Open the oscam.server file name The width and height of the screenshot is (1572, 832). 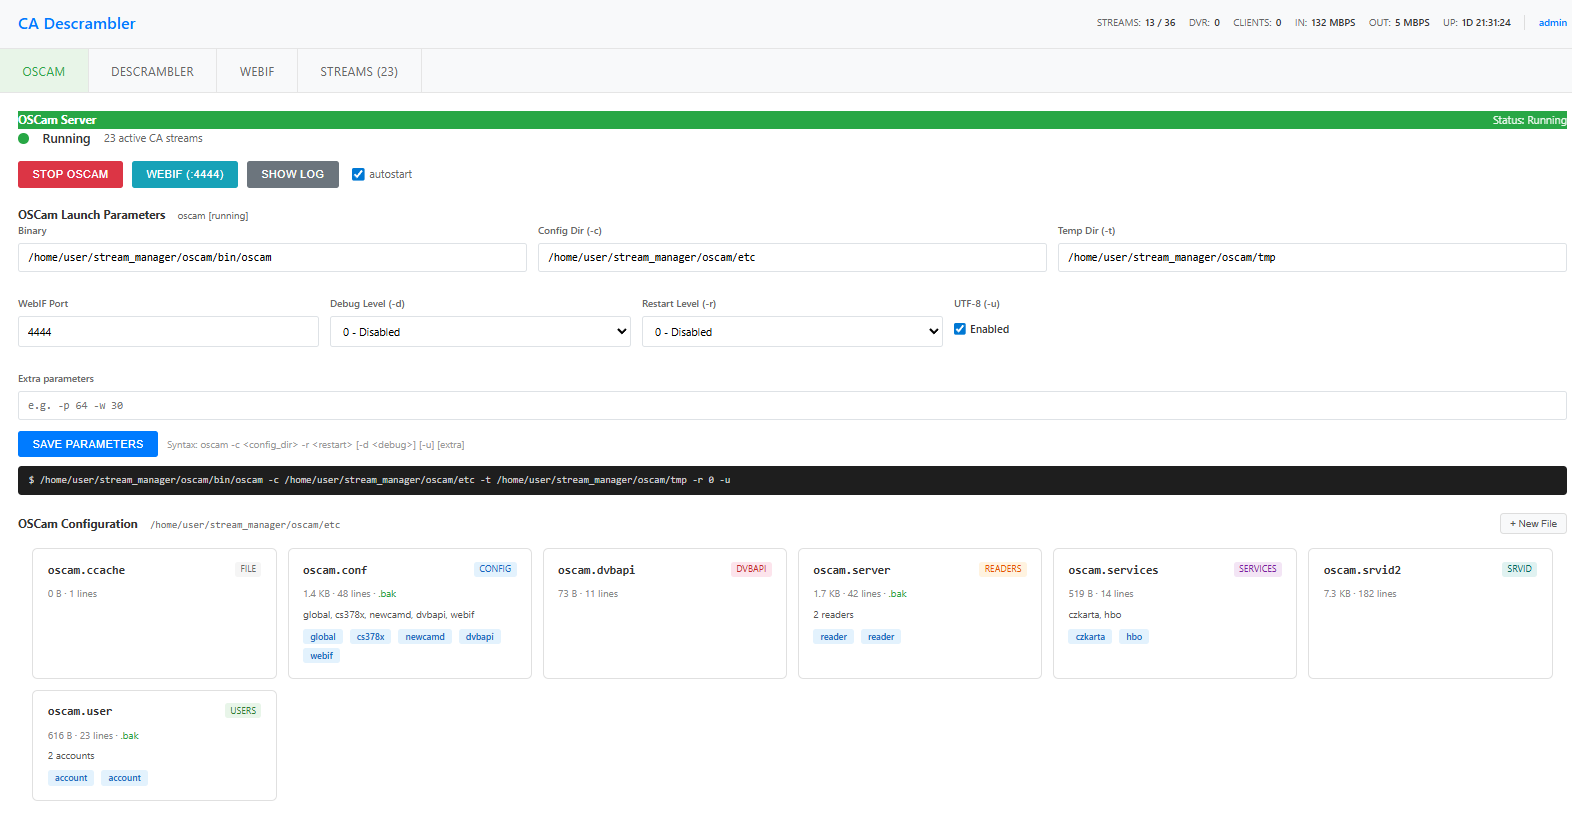(851, 570)
